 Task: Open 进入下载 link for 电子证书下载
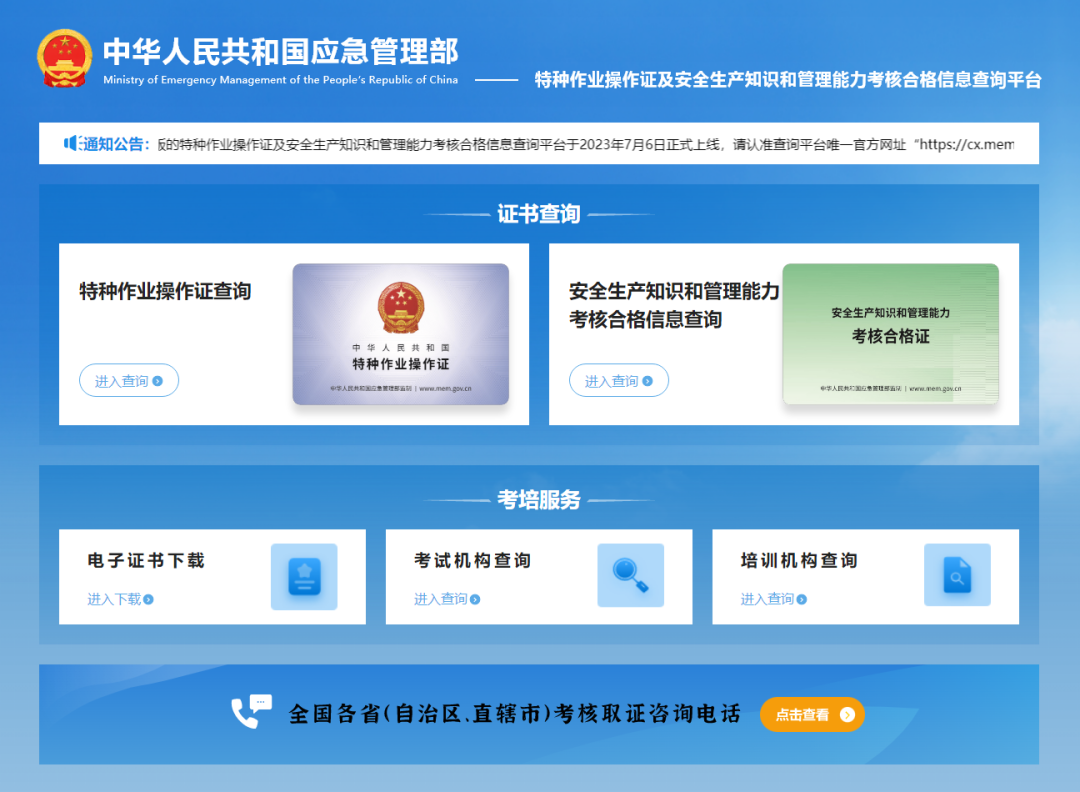[121, 599]
